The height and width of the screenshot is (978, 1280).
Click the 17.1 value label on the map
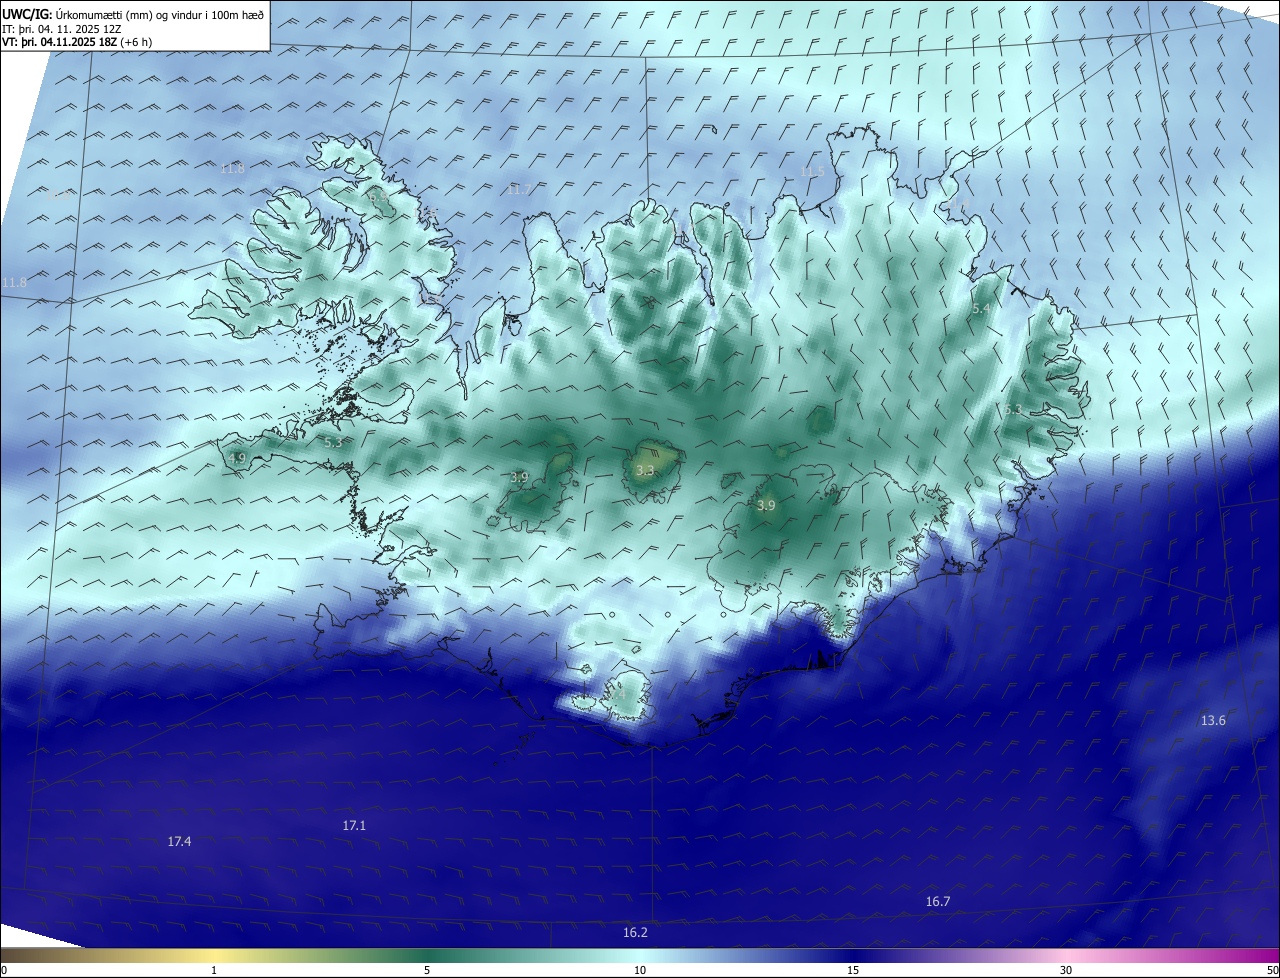tap(354, 826)
